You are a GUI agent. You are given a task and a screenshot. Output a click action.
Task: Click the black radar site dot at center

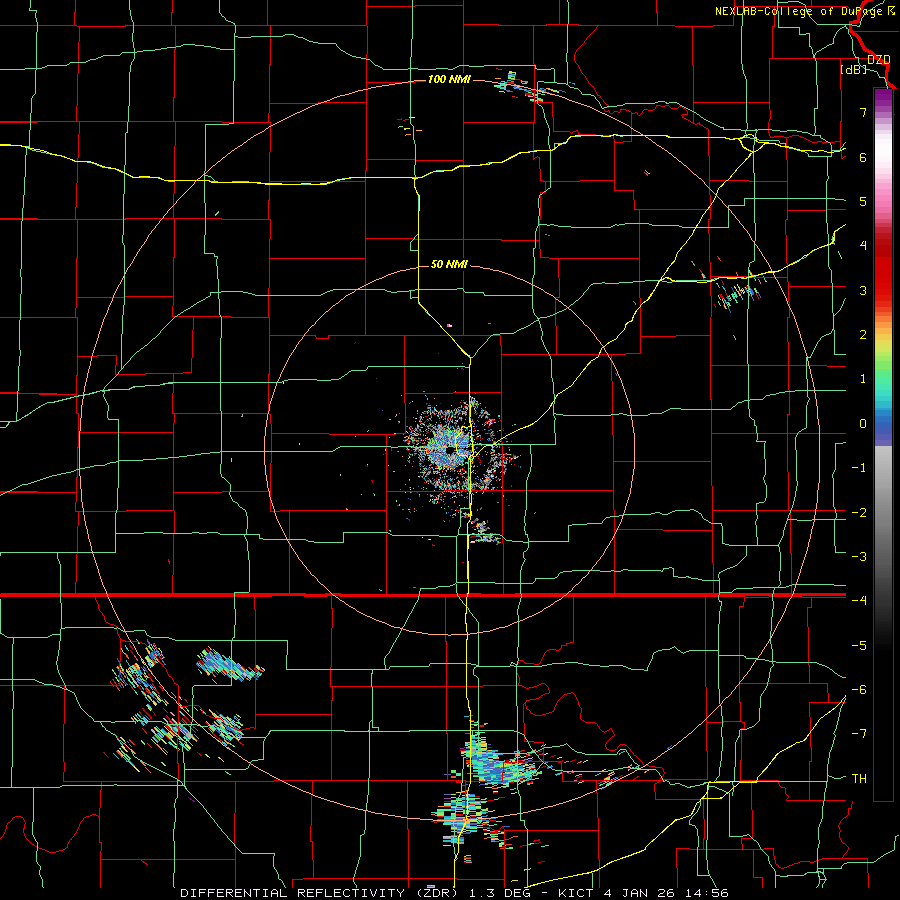(449, 451)
